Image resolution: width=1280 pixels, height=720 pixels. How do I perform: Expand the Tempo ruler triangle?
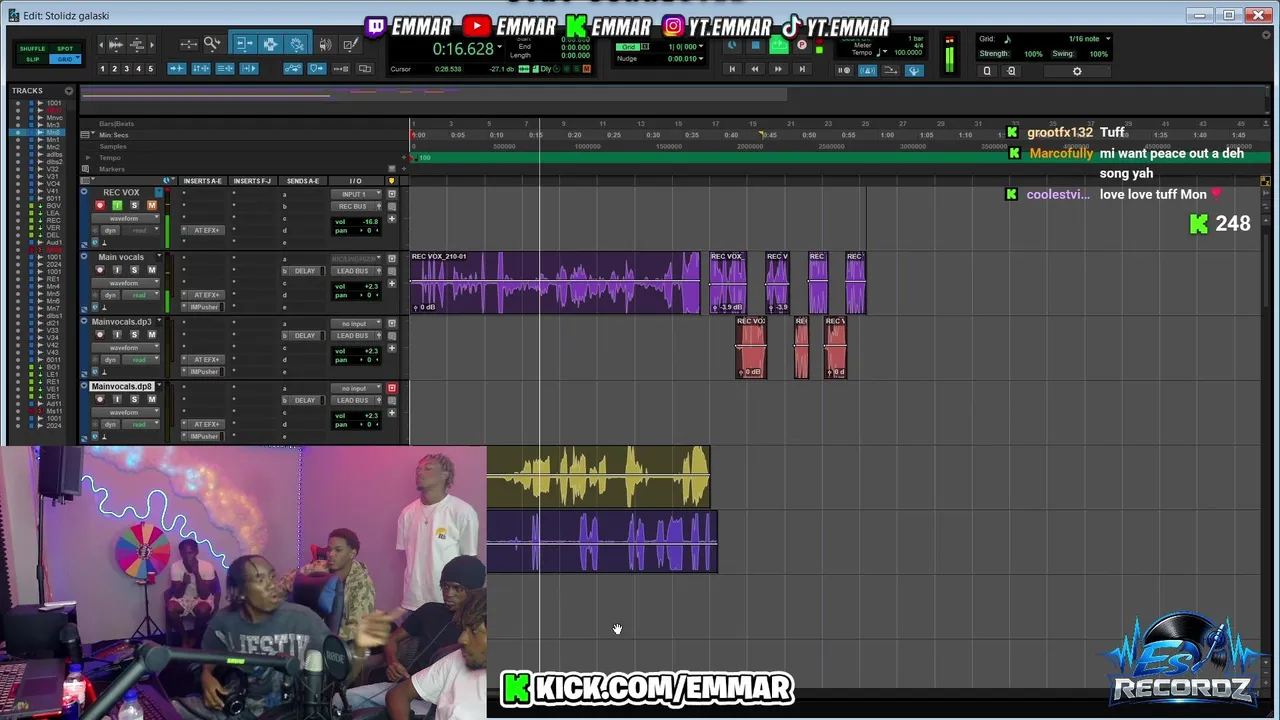(x=88, y=158)
